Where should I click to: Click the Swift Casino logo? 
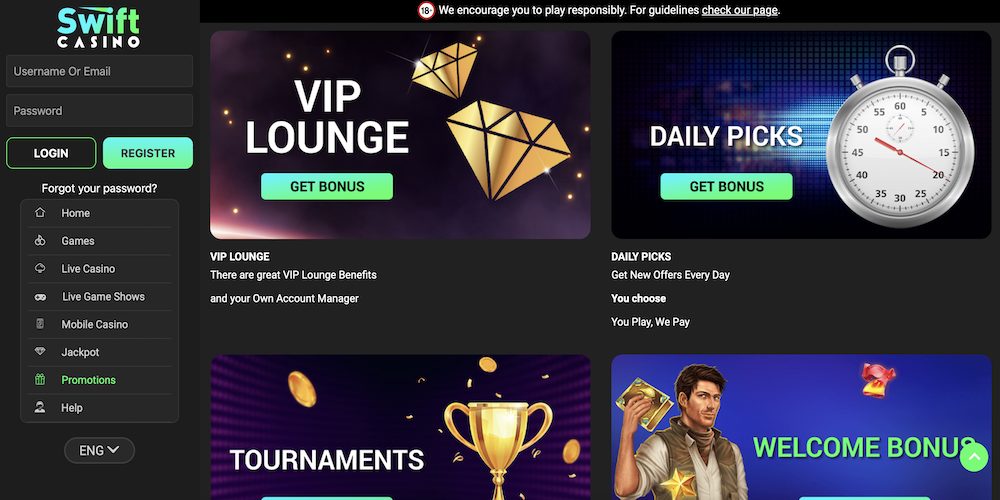click(99, 27)
